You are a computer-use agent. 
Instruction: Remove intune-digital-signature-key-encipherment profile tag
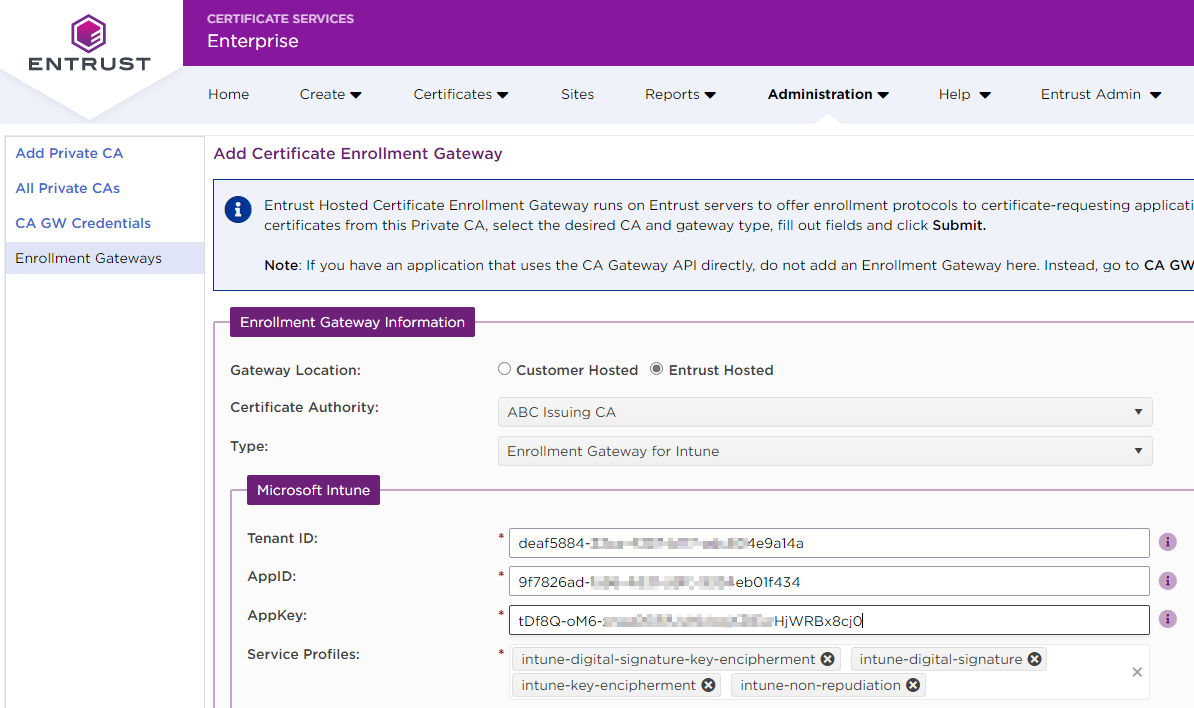pos(827,659)
